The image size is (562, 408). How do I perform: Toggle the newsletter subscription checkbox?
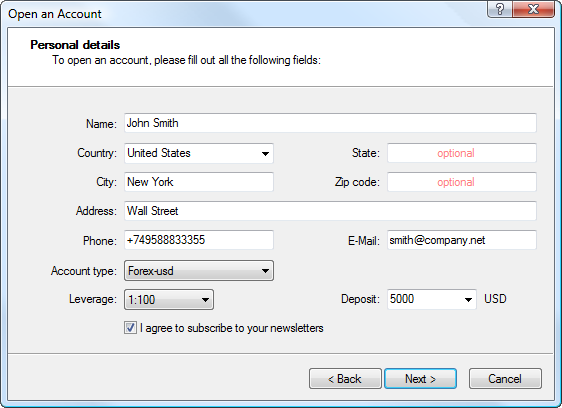click(130, 328)
